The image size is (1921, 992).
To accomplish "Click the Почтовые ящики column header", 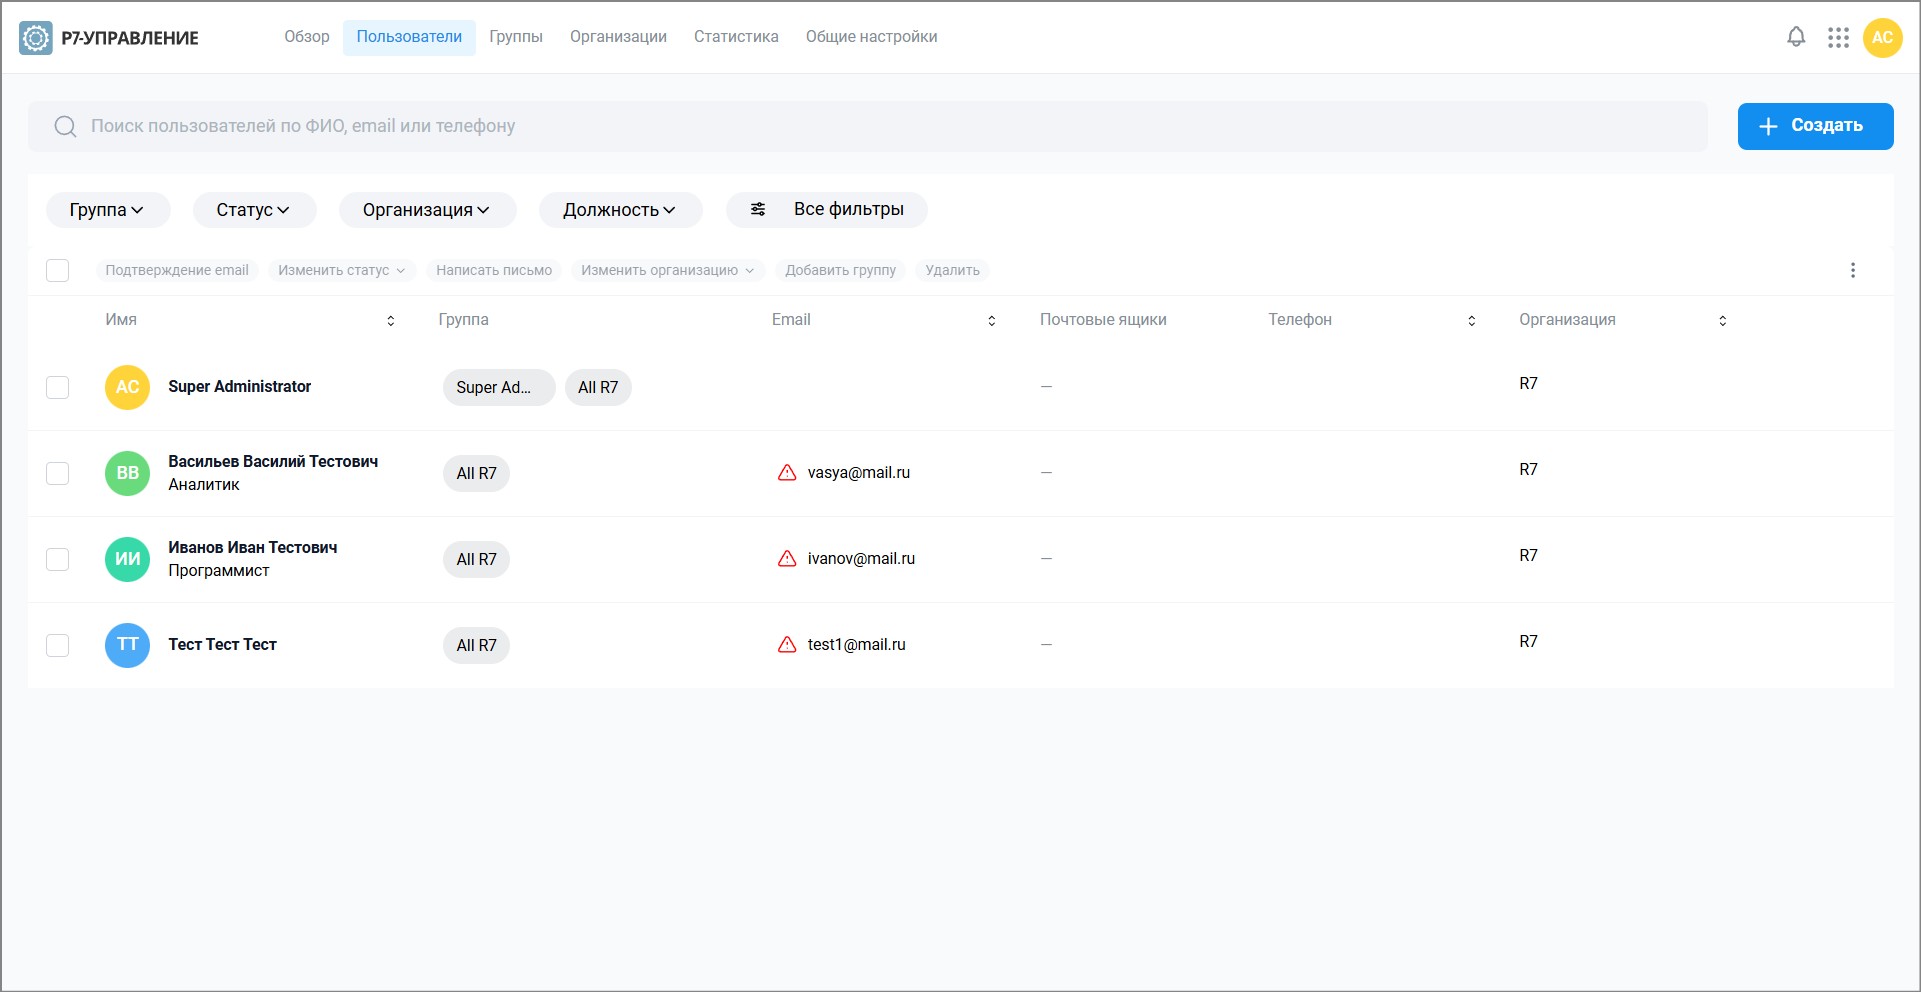I will (x=1103, y=320).
